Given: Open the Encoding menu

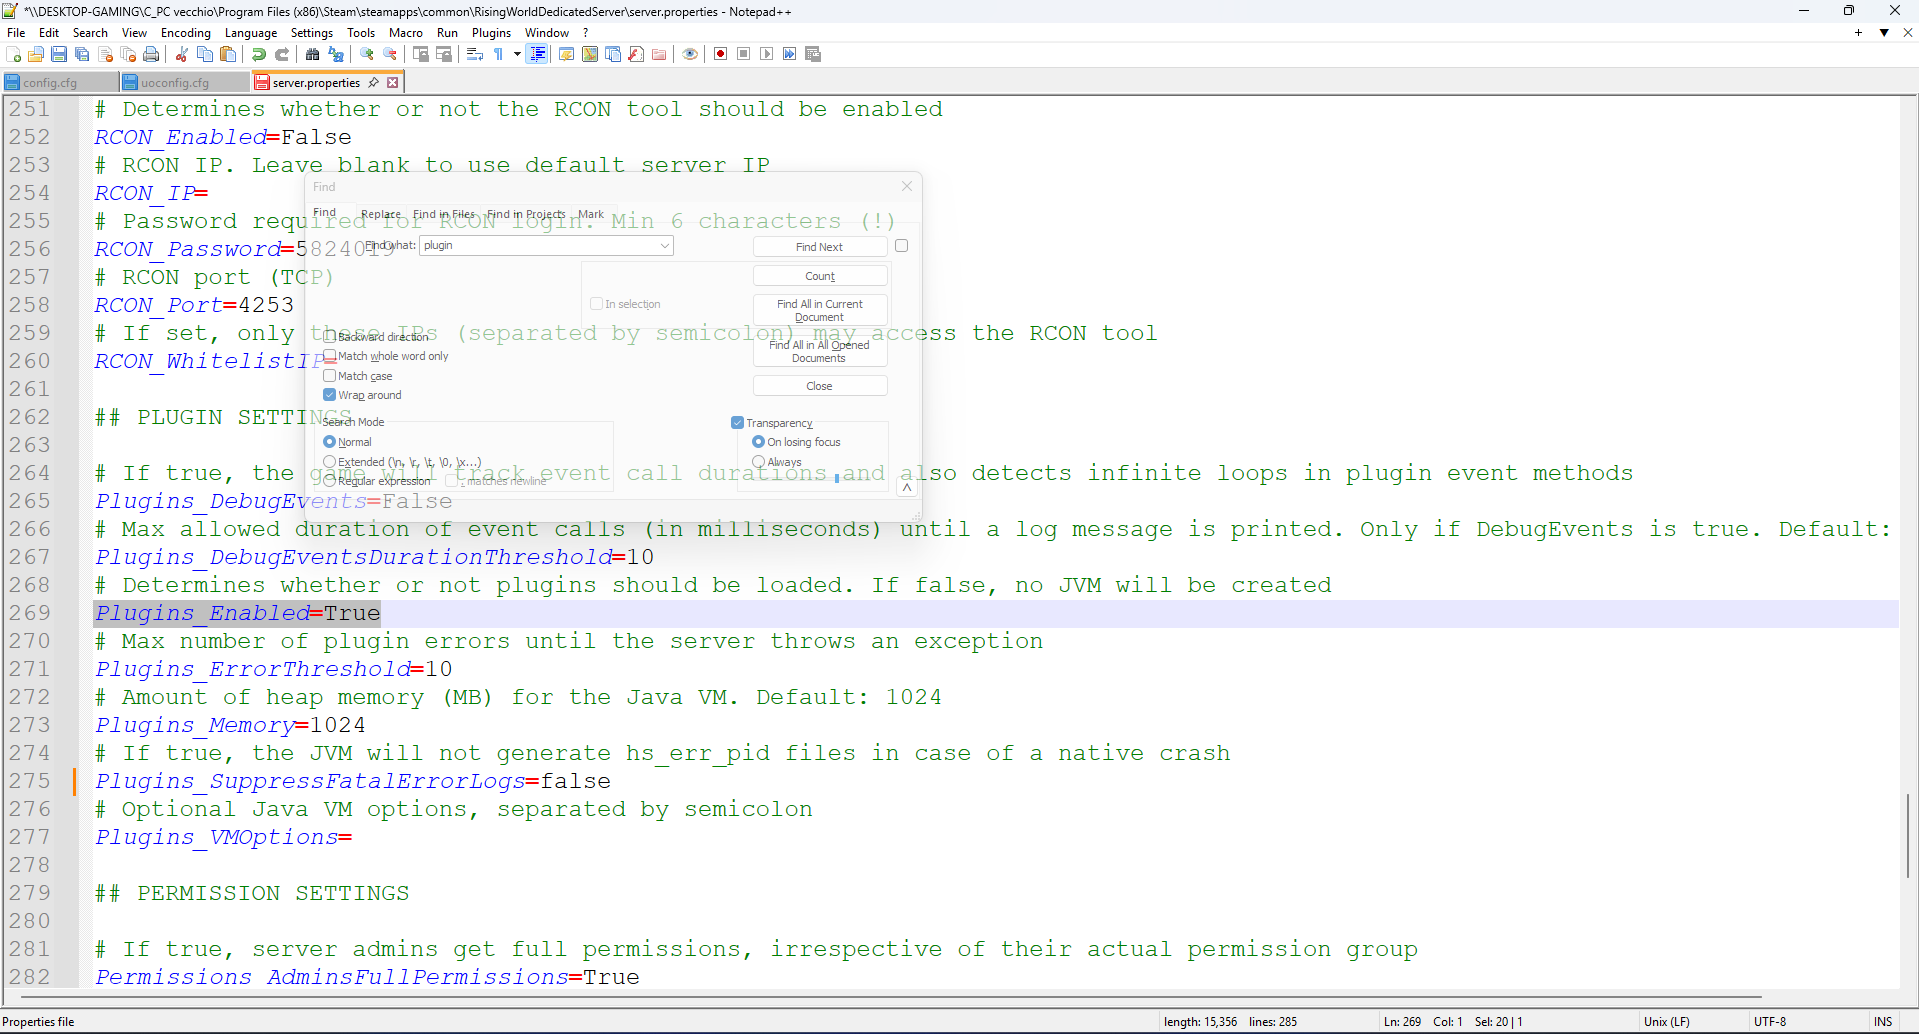Looking at the screenshot, I should (x=185, y=33).
